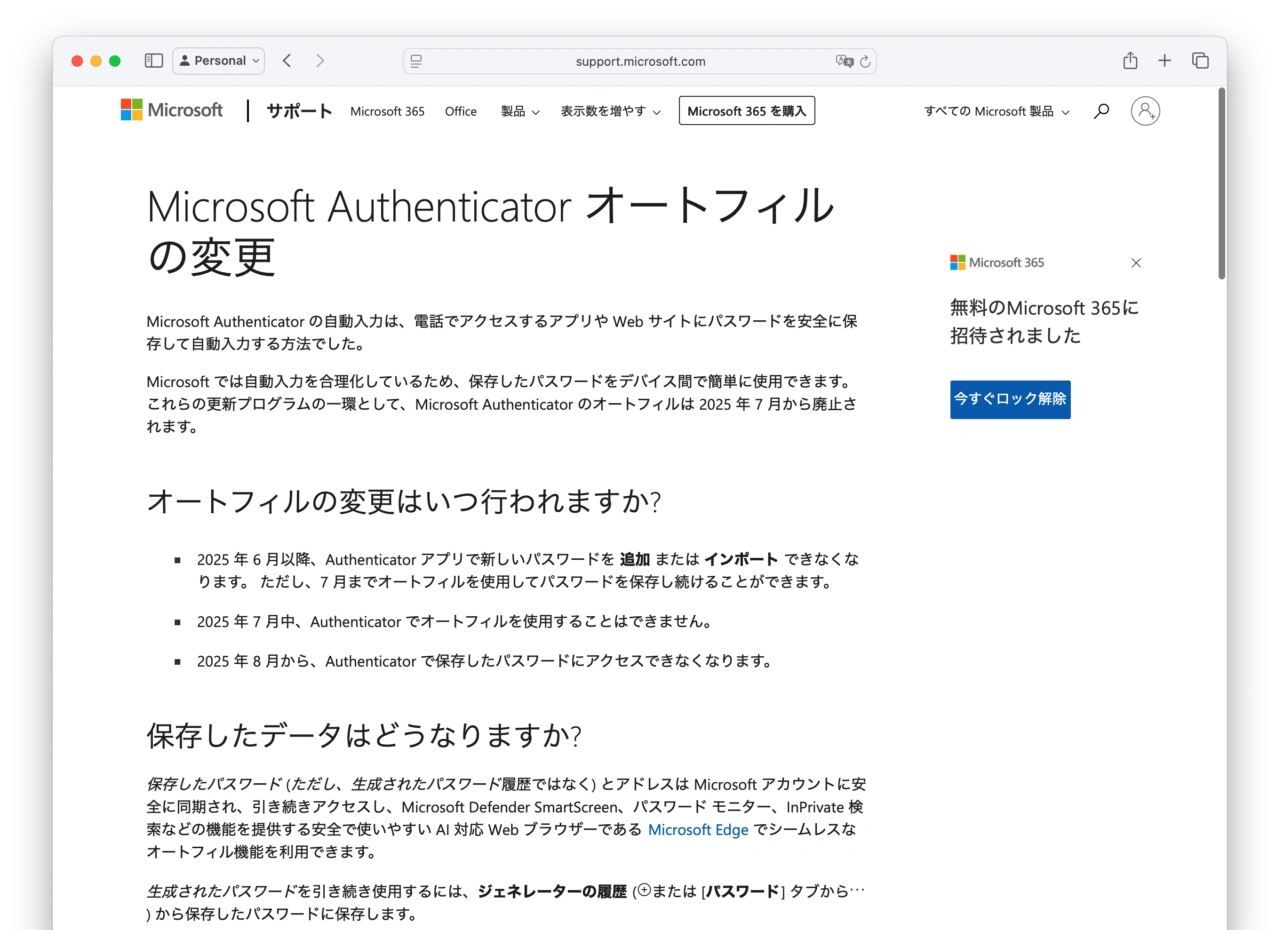
Task: Show the tab overview icon
Action: 1200,61
